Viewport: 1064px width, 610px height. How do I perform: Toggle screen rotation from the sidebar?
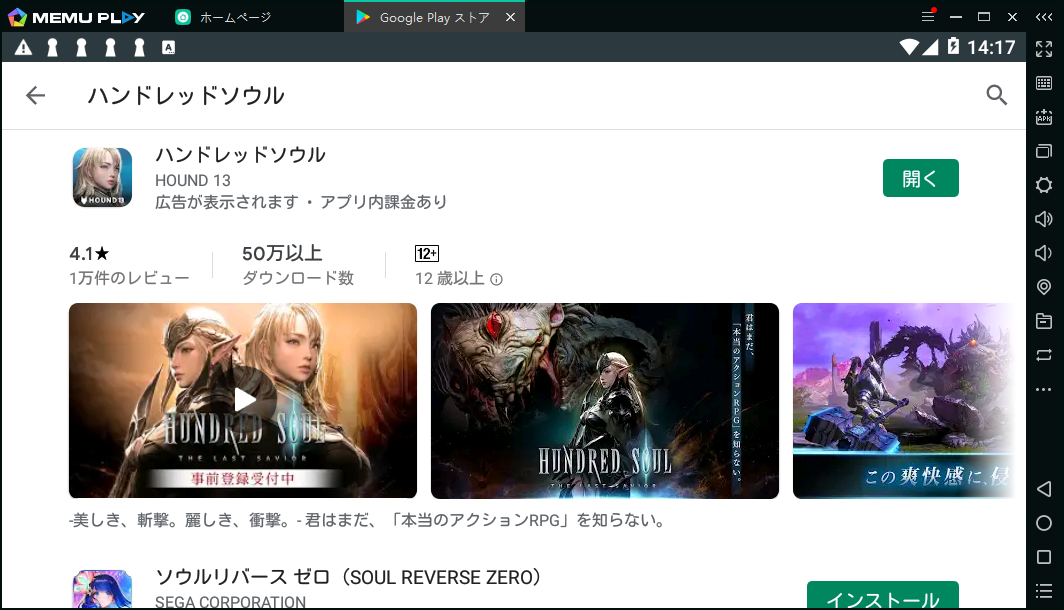[x=1044, y=355]
